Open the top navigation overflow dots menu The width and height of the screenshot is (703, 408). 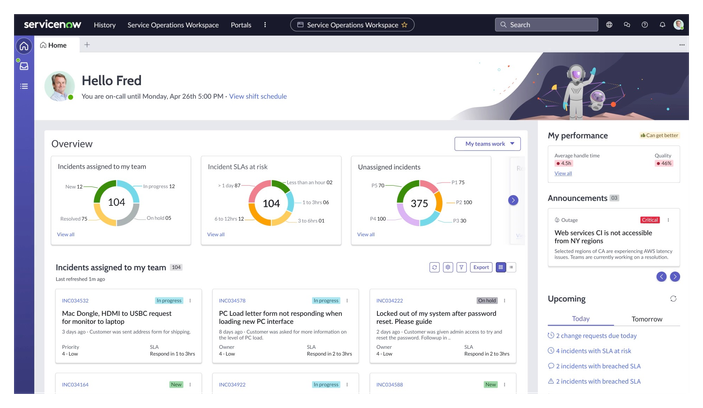(x=265, y=25)
